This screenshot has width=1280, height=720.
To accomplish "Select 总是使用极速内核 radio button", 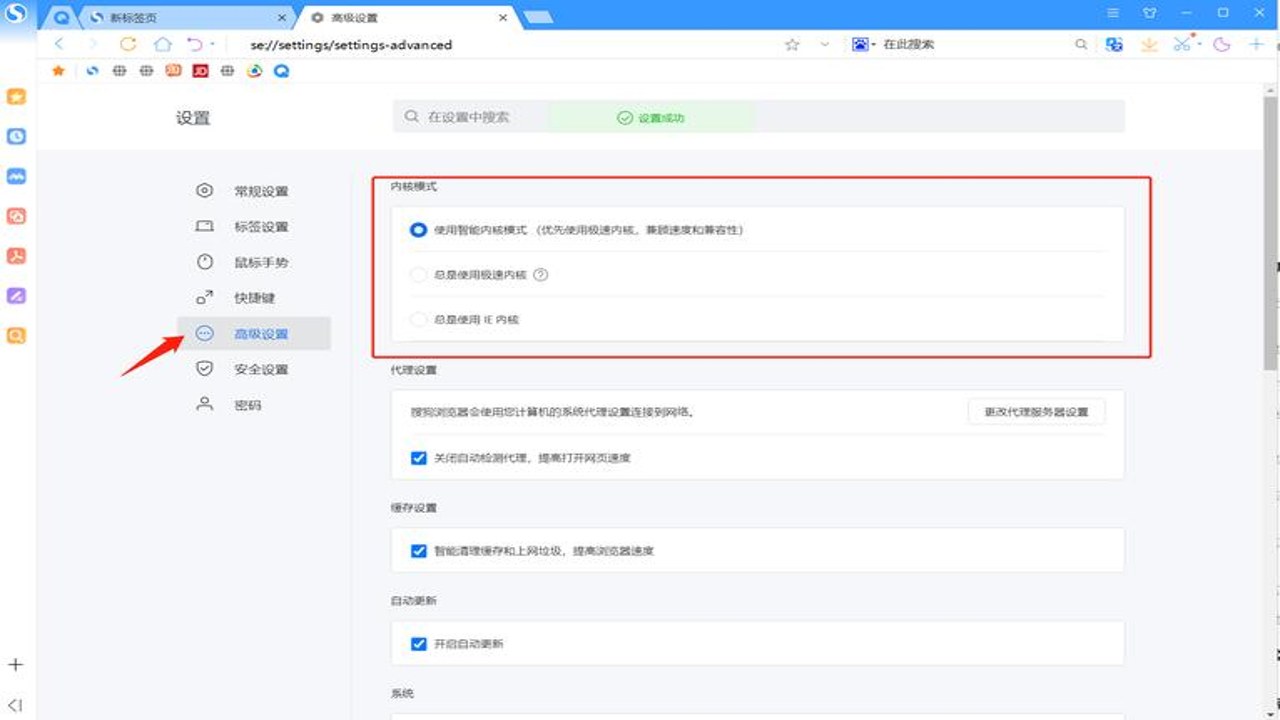I will 418,274.
